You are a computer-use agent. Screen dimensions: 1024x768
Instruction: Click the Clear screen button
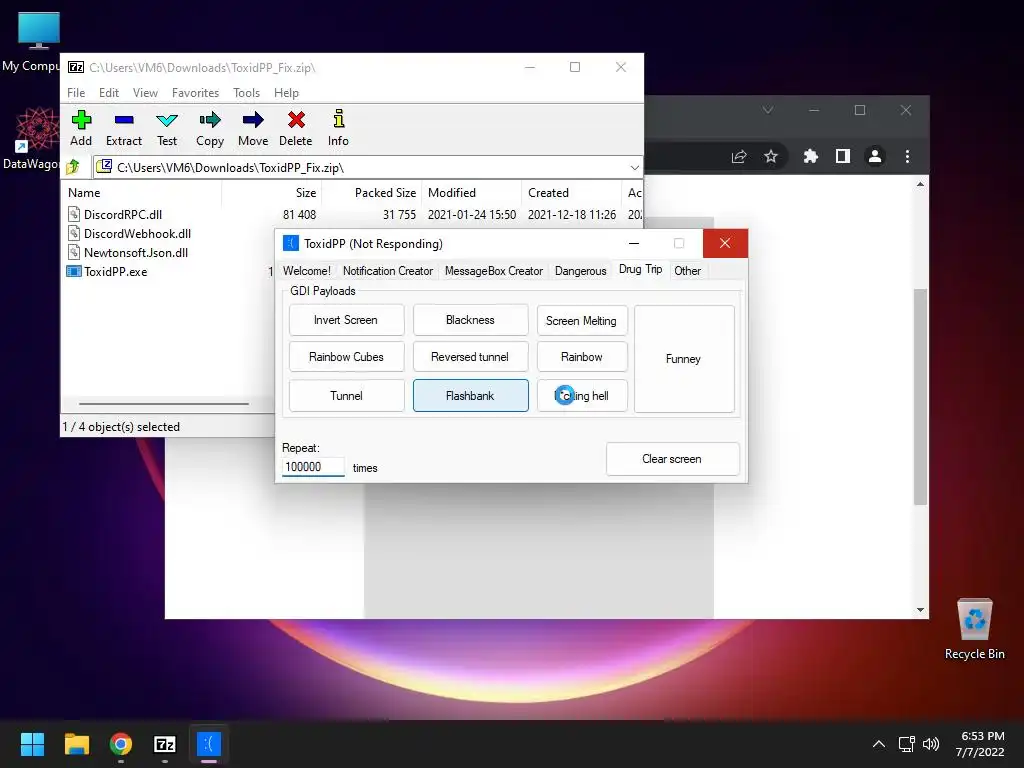[672, 459]
